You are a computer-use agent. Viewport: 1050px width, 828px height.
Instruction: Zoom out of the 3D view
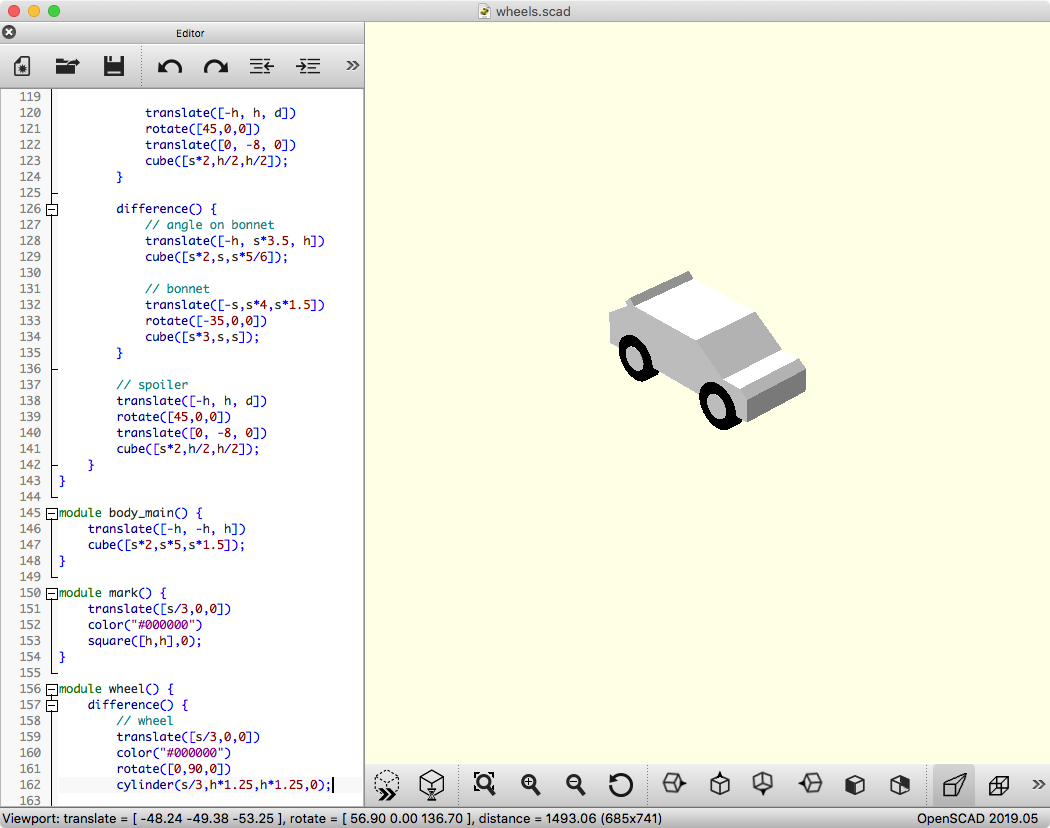576,785
